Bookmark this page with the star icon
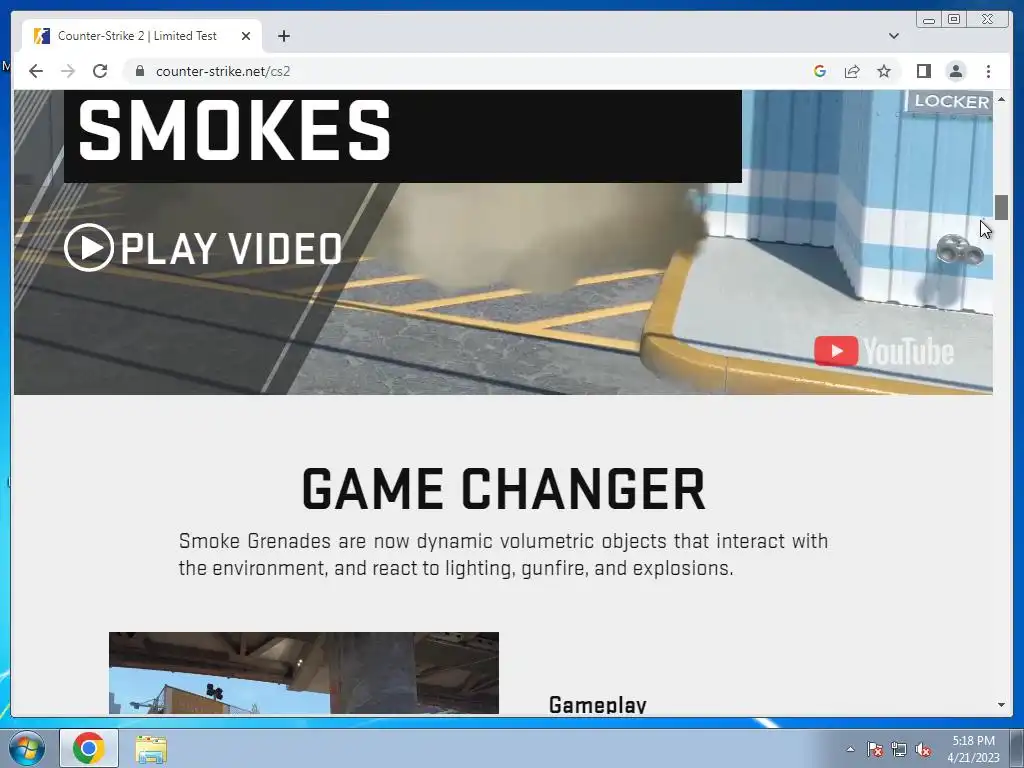1024x768 pixels. point(884,71)
